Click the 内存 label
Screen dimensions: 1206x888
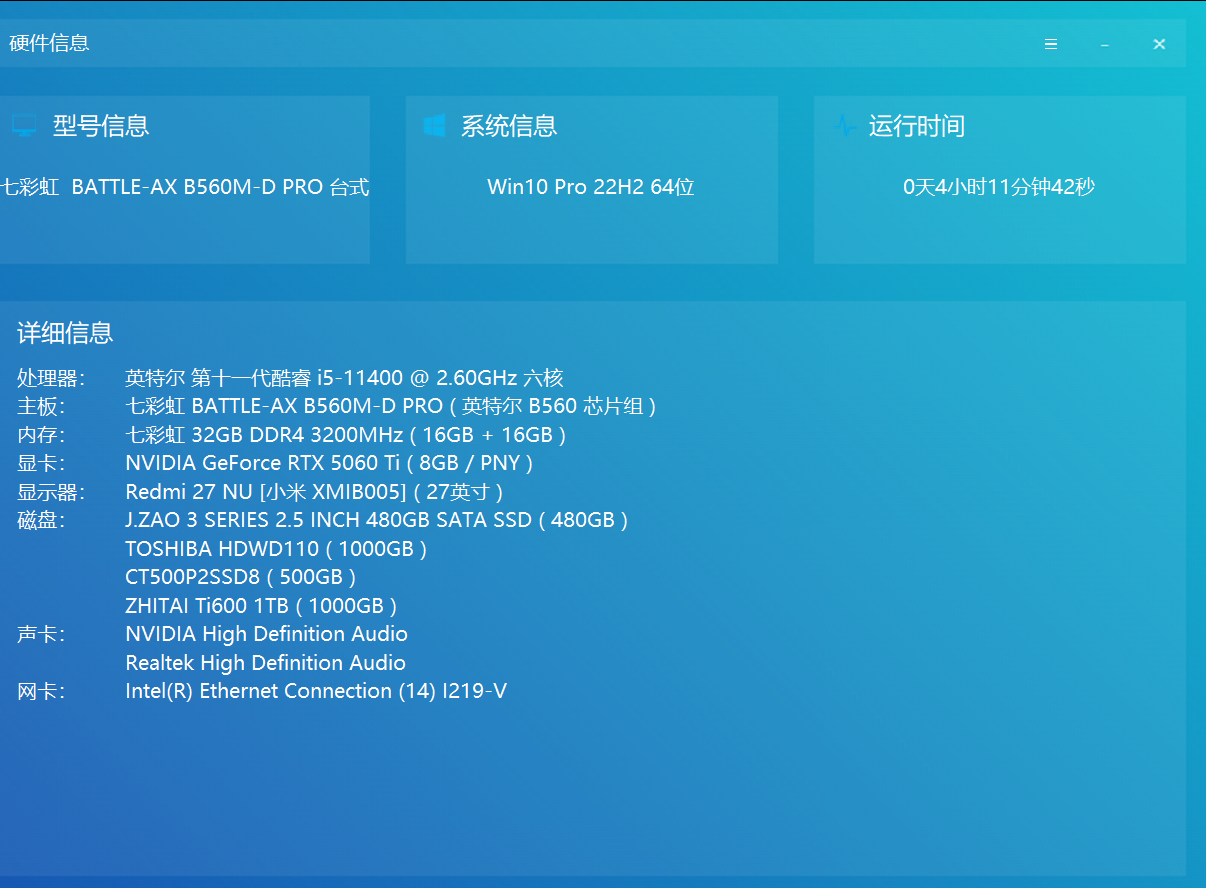[x=41, y=435]
